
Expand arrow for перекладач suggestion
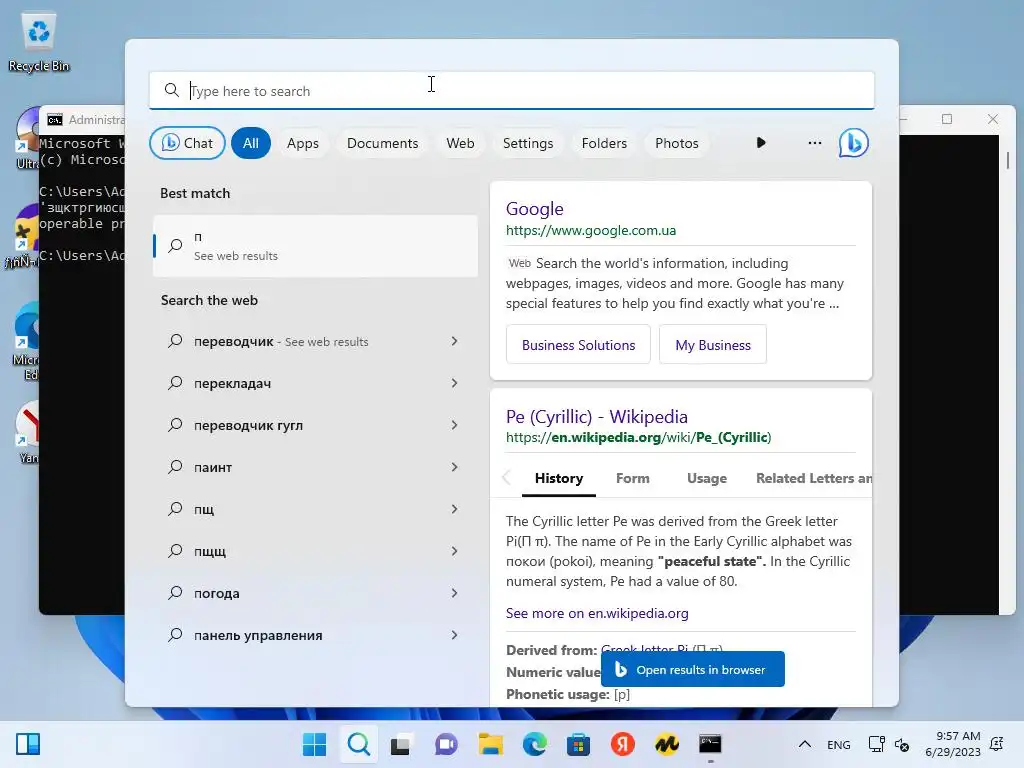[455, 383]
